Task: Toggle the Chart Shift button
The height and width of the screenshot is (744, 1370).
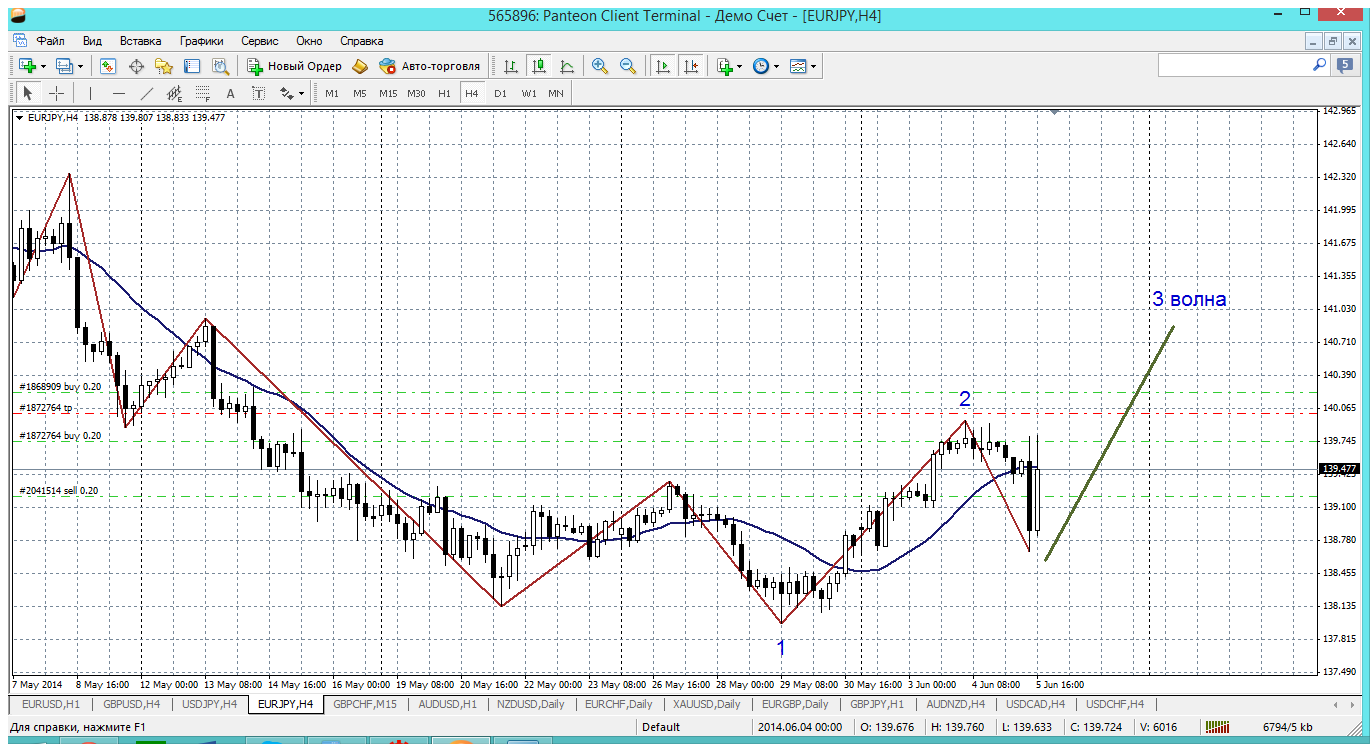Action: pyautogui.click(x=690, y=66)
